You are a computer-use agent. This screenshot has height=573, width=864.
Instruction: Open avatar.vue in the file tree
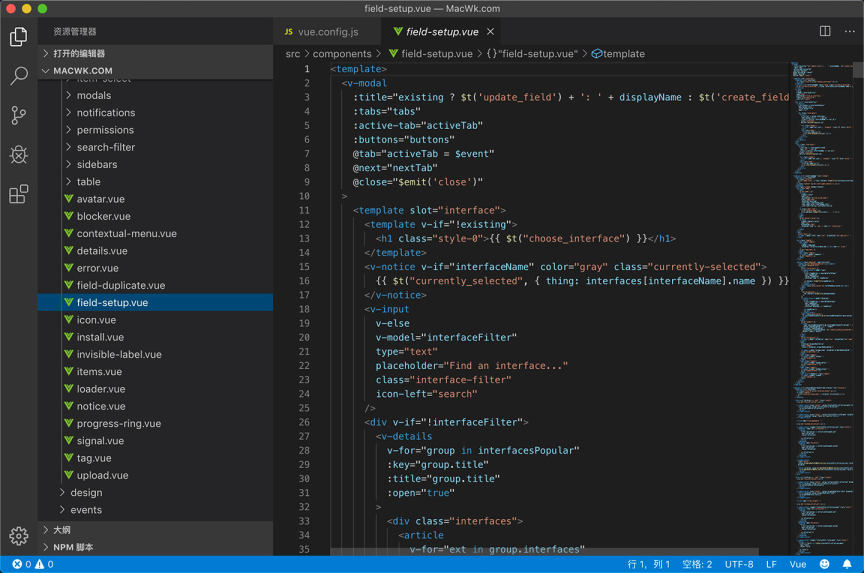coord(101,199)
